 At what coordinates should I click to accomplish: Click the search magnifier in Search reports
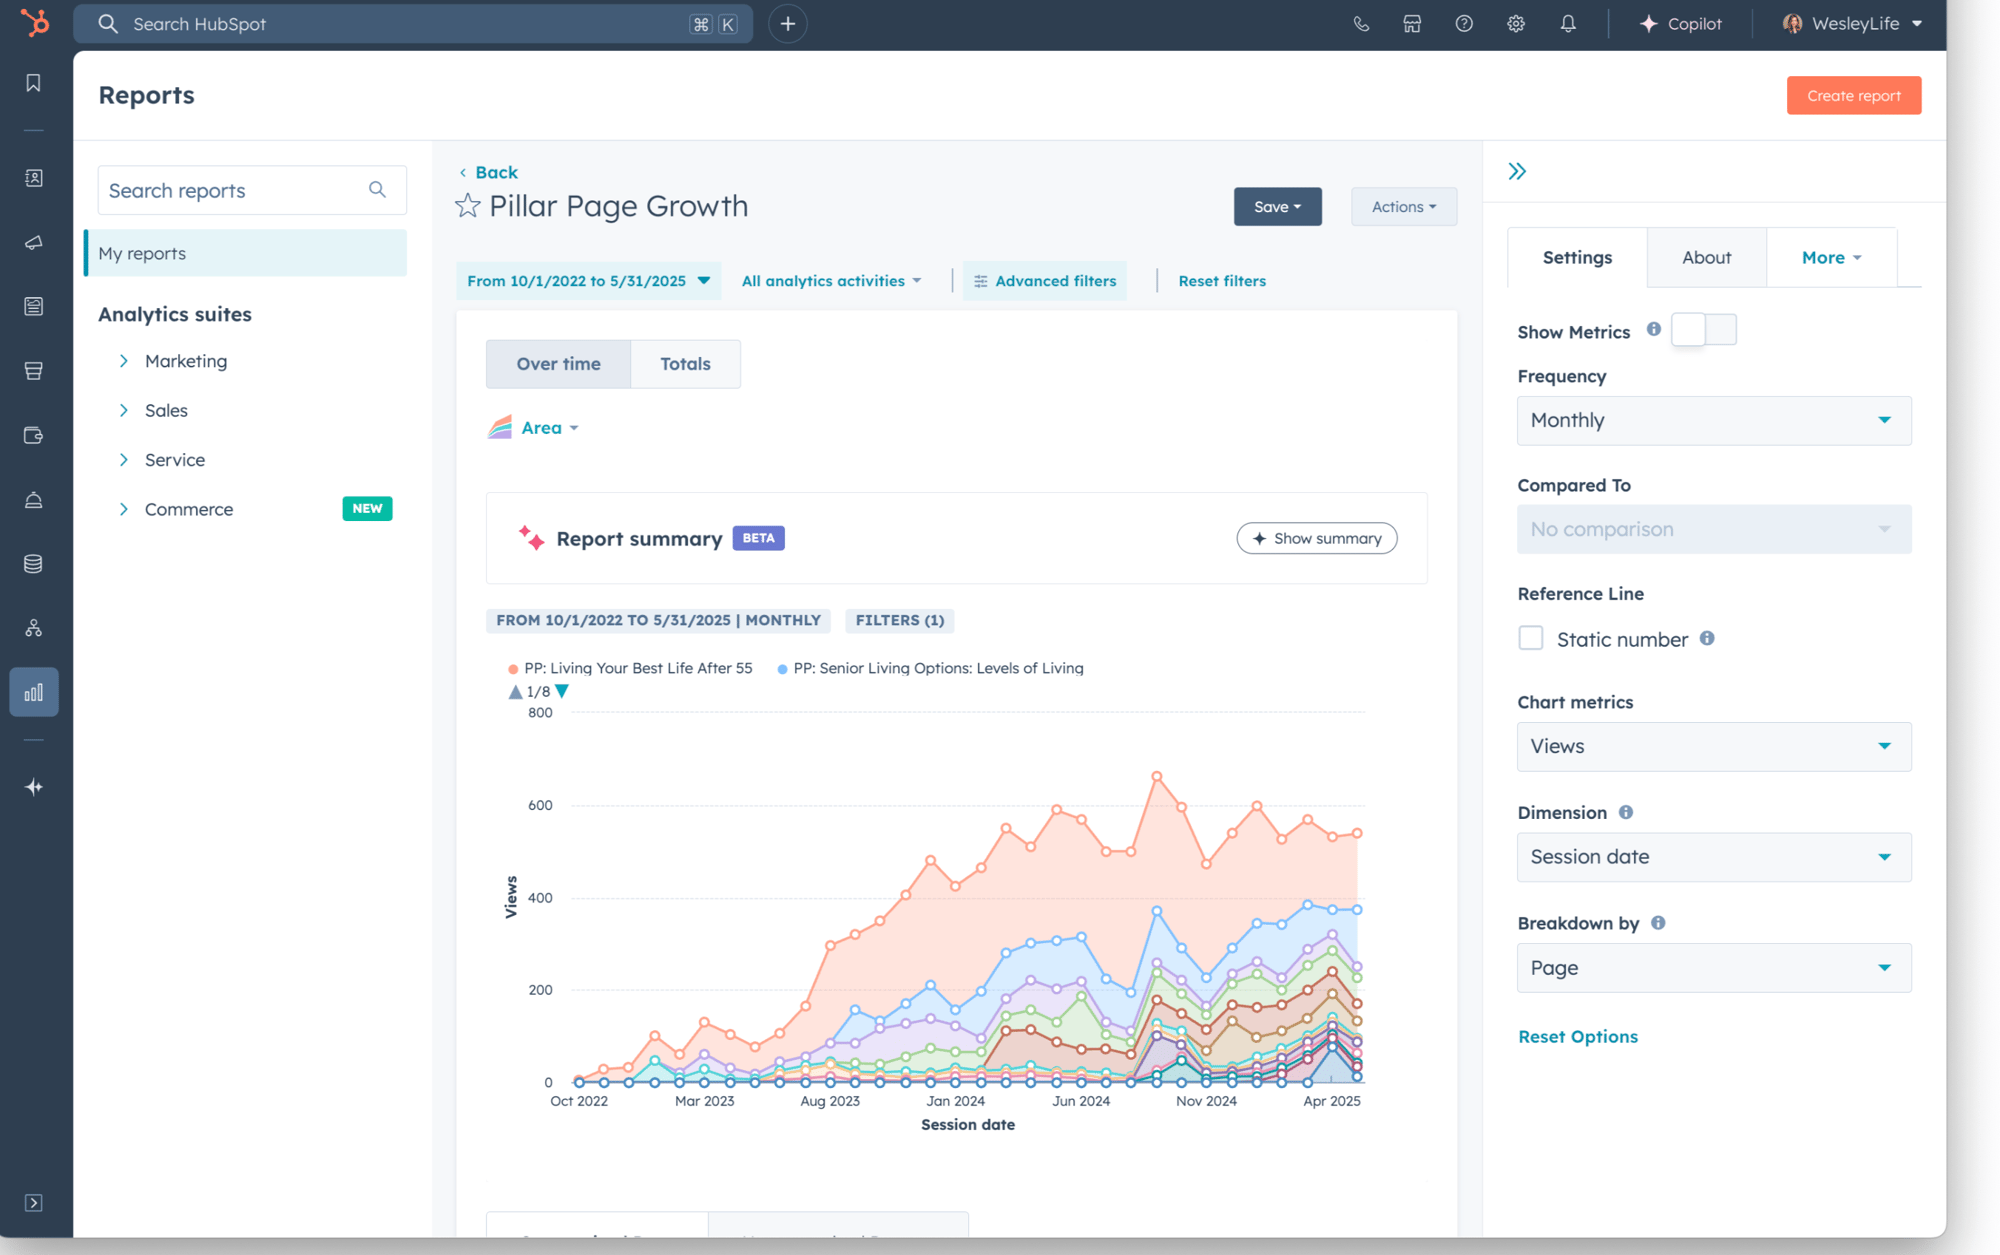click(x=377, y=190)
